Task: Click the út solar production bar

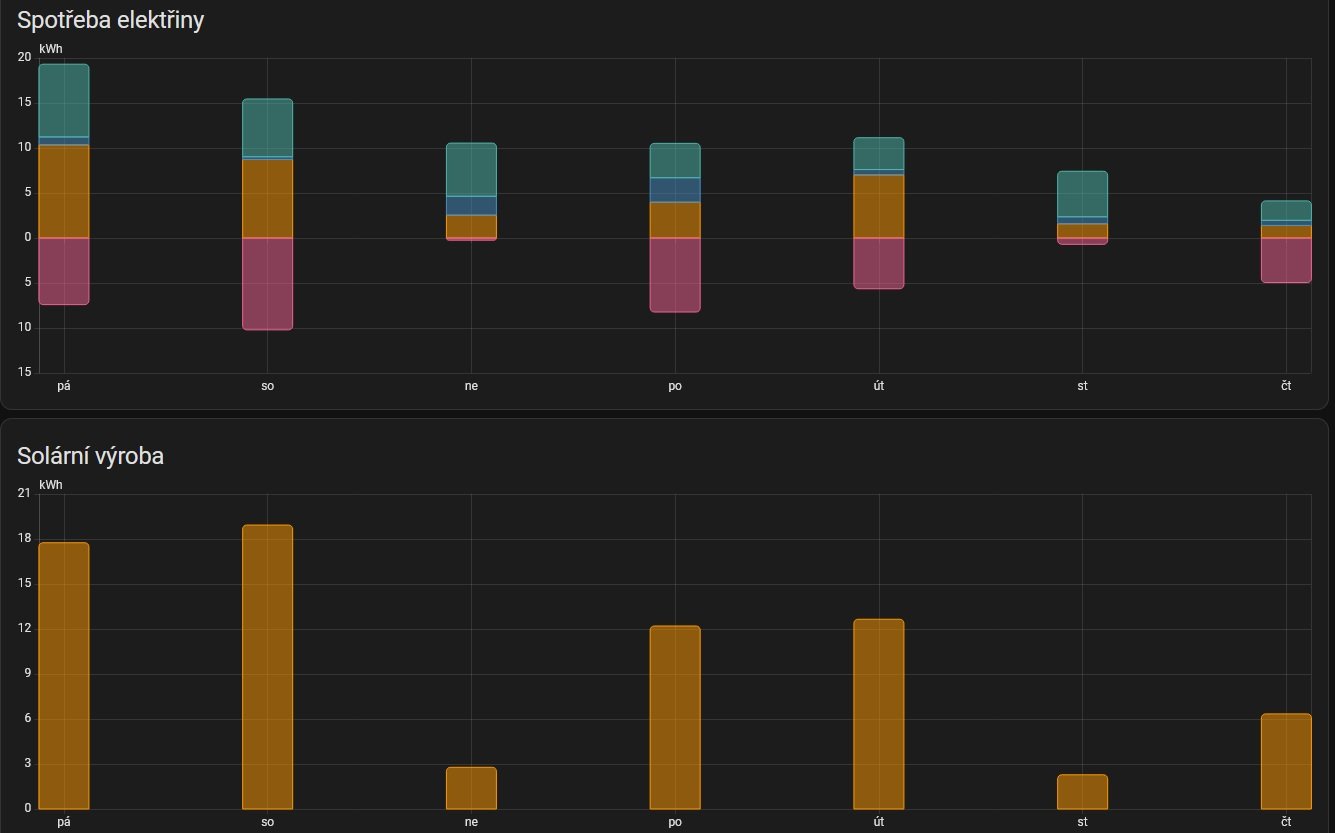Action: pos(879,714)
